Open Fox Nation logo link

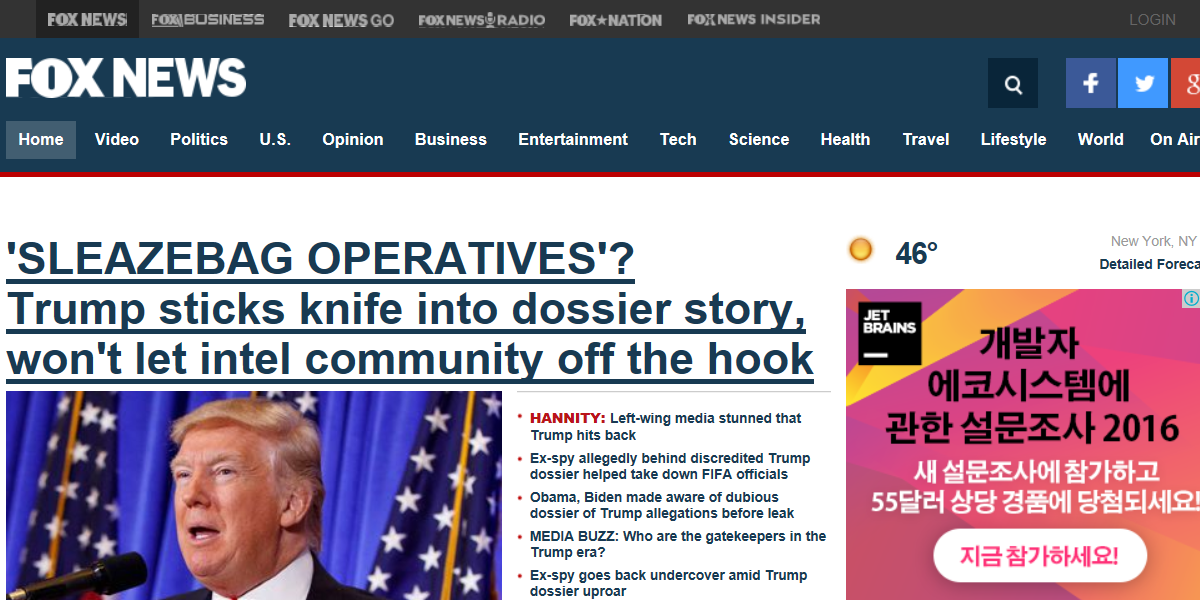[x=616, y=19]
